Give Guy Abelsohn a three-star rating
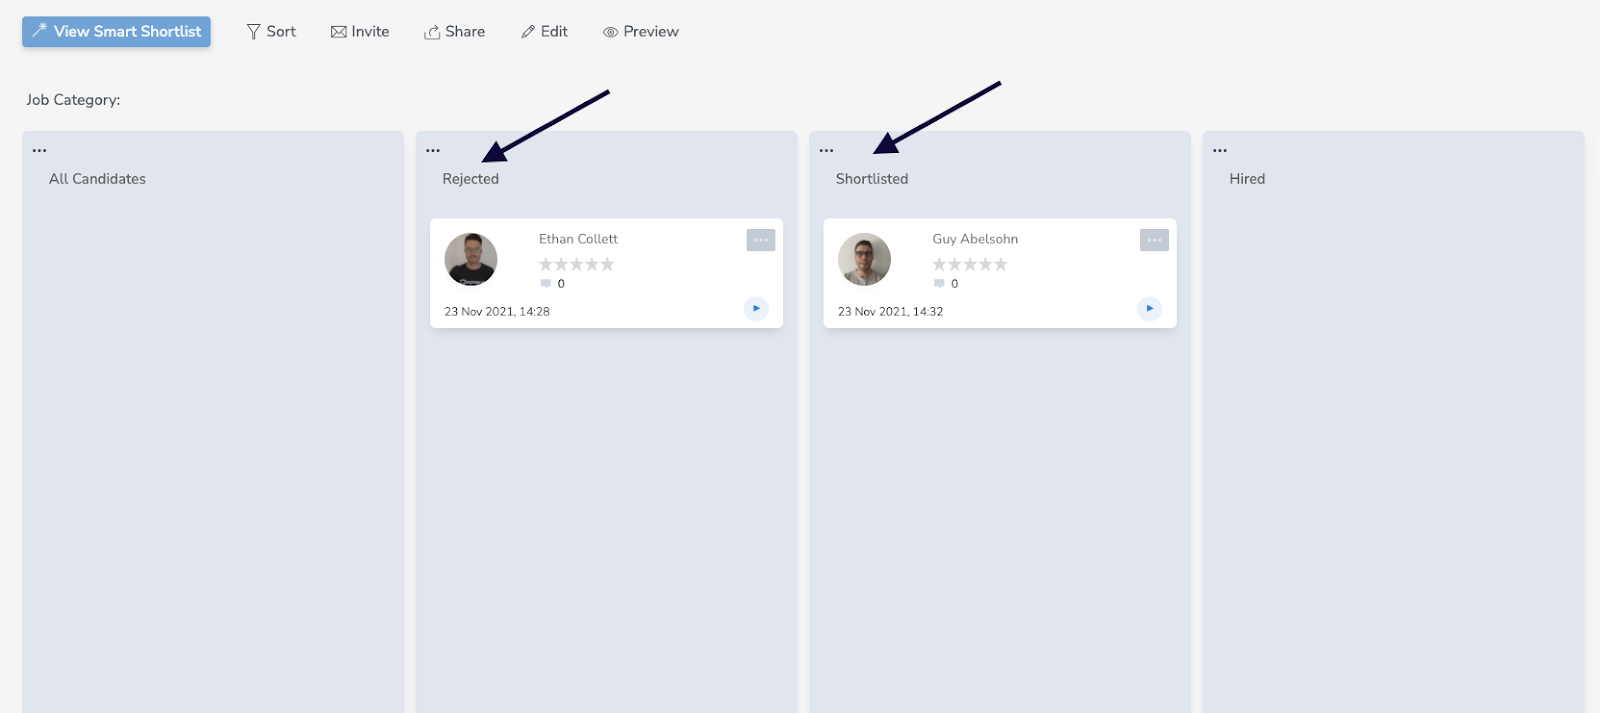Screen dimensions: 1600x713 970,264
